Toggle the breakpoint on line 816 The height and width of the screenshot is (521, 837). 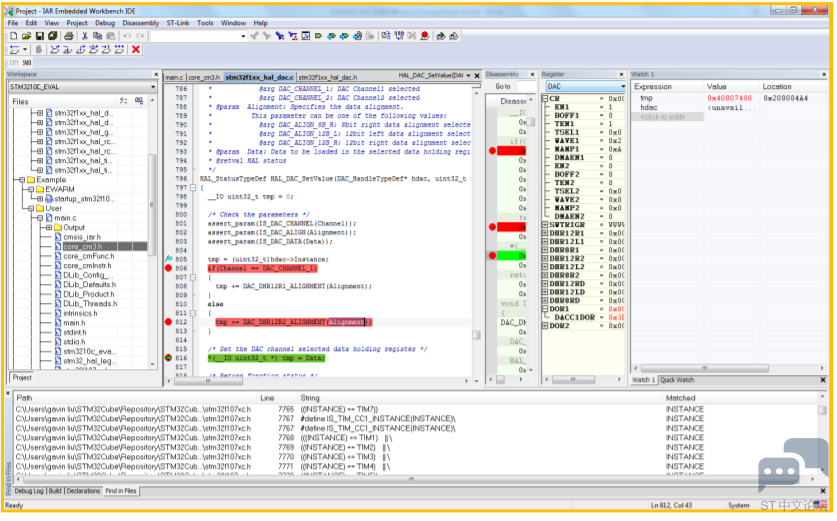click(168, 358)
